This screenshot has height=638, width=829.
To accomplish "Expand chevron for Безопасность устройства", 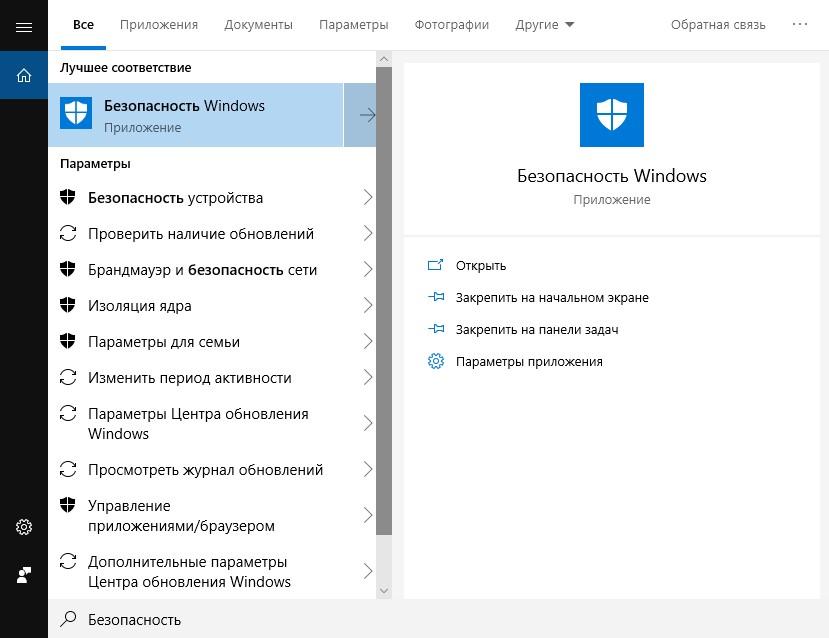I will 368,197.
